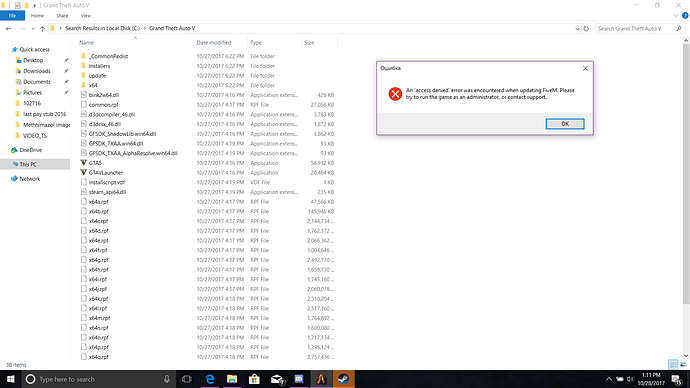690x388 pixels.
Task: Open the Windows Start menu
Action: (x=11, y=379)
